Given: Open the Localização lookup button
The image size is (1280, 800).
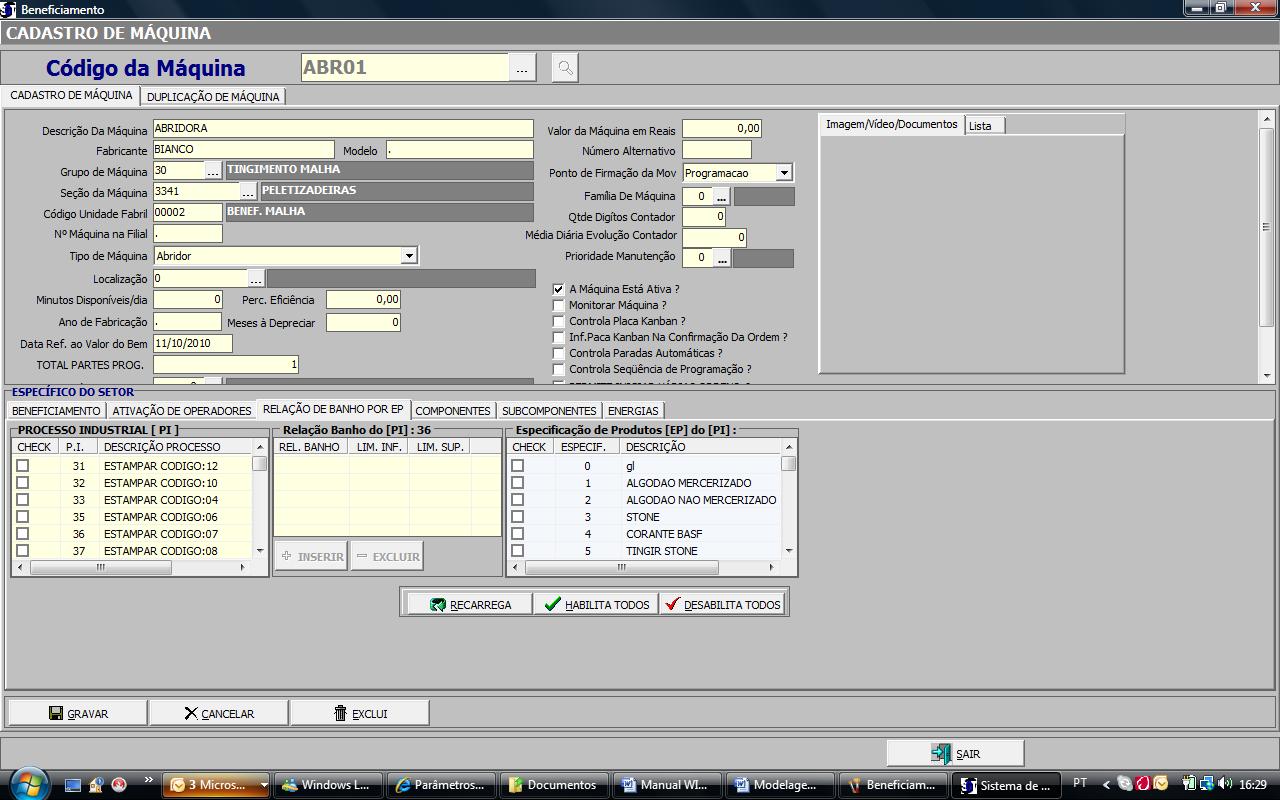Looking at the screenshot, I should pyautogui.click(x=256, y=279).
